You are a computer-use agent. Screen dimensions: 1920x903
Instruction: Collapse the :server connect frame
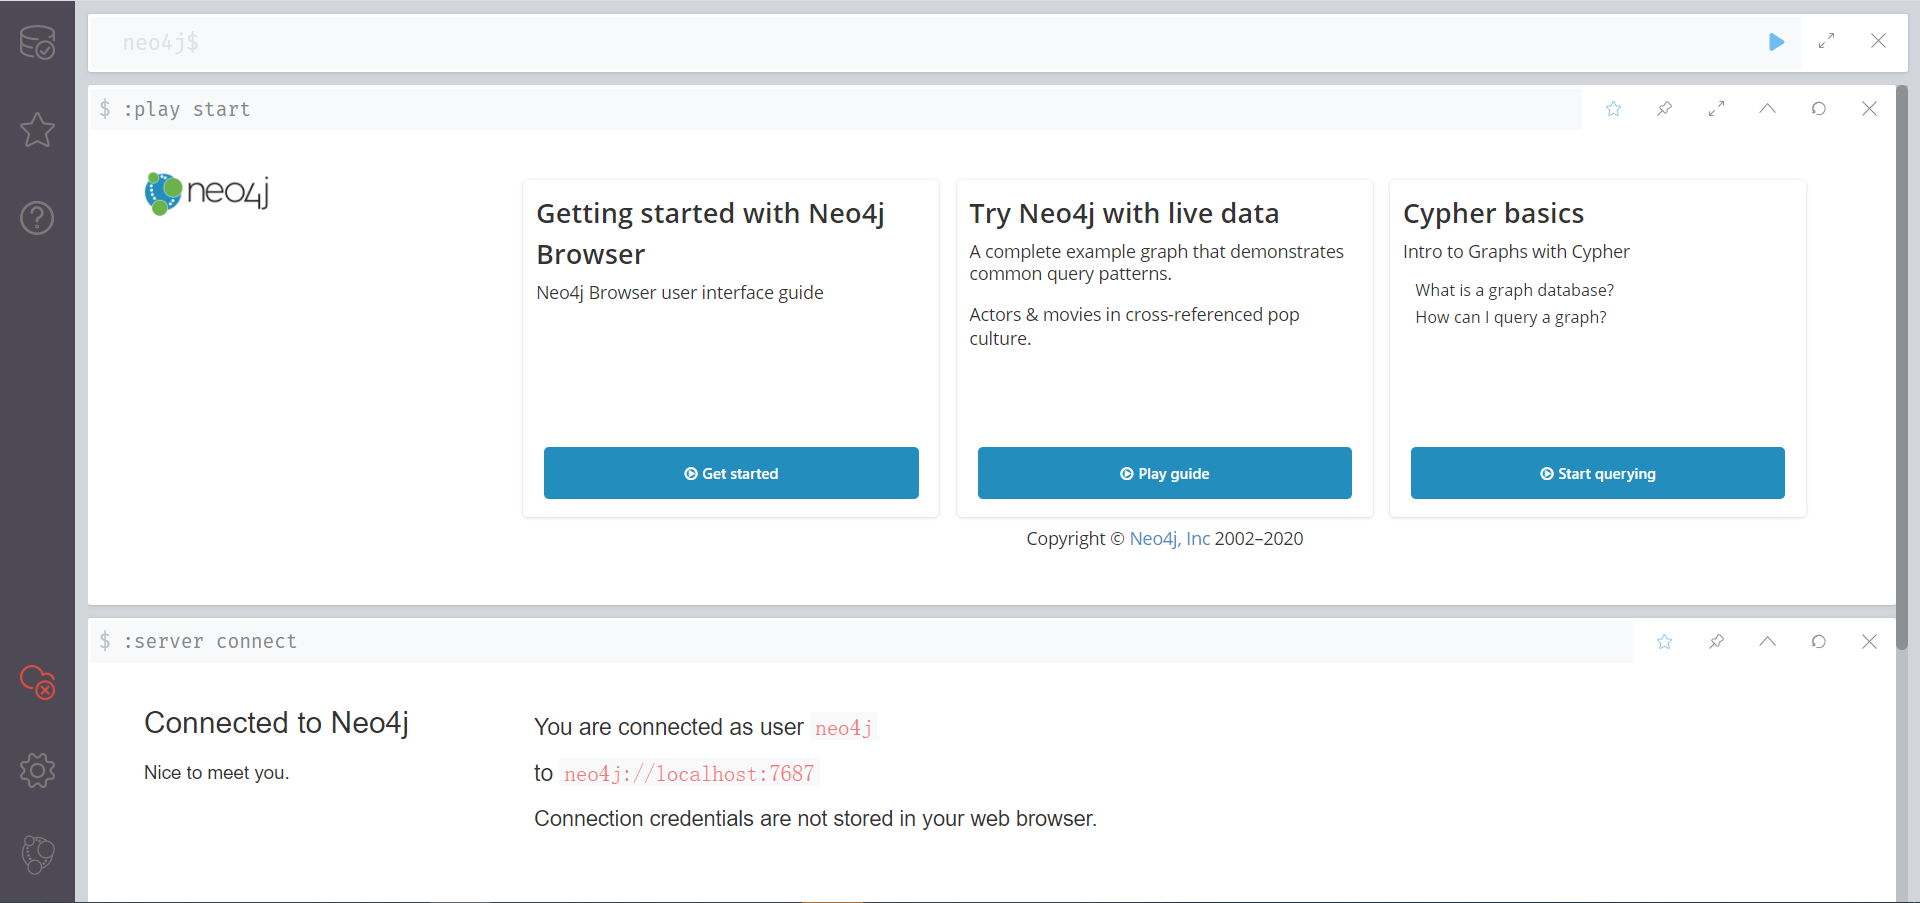[x=1767, y=641]
